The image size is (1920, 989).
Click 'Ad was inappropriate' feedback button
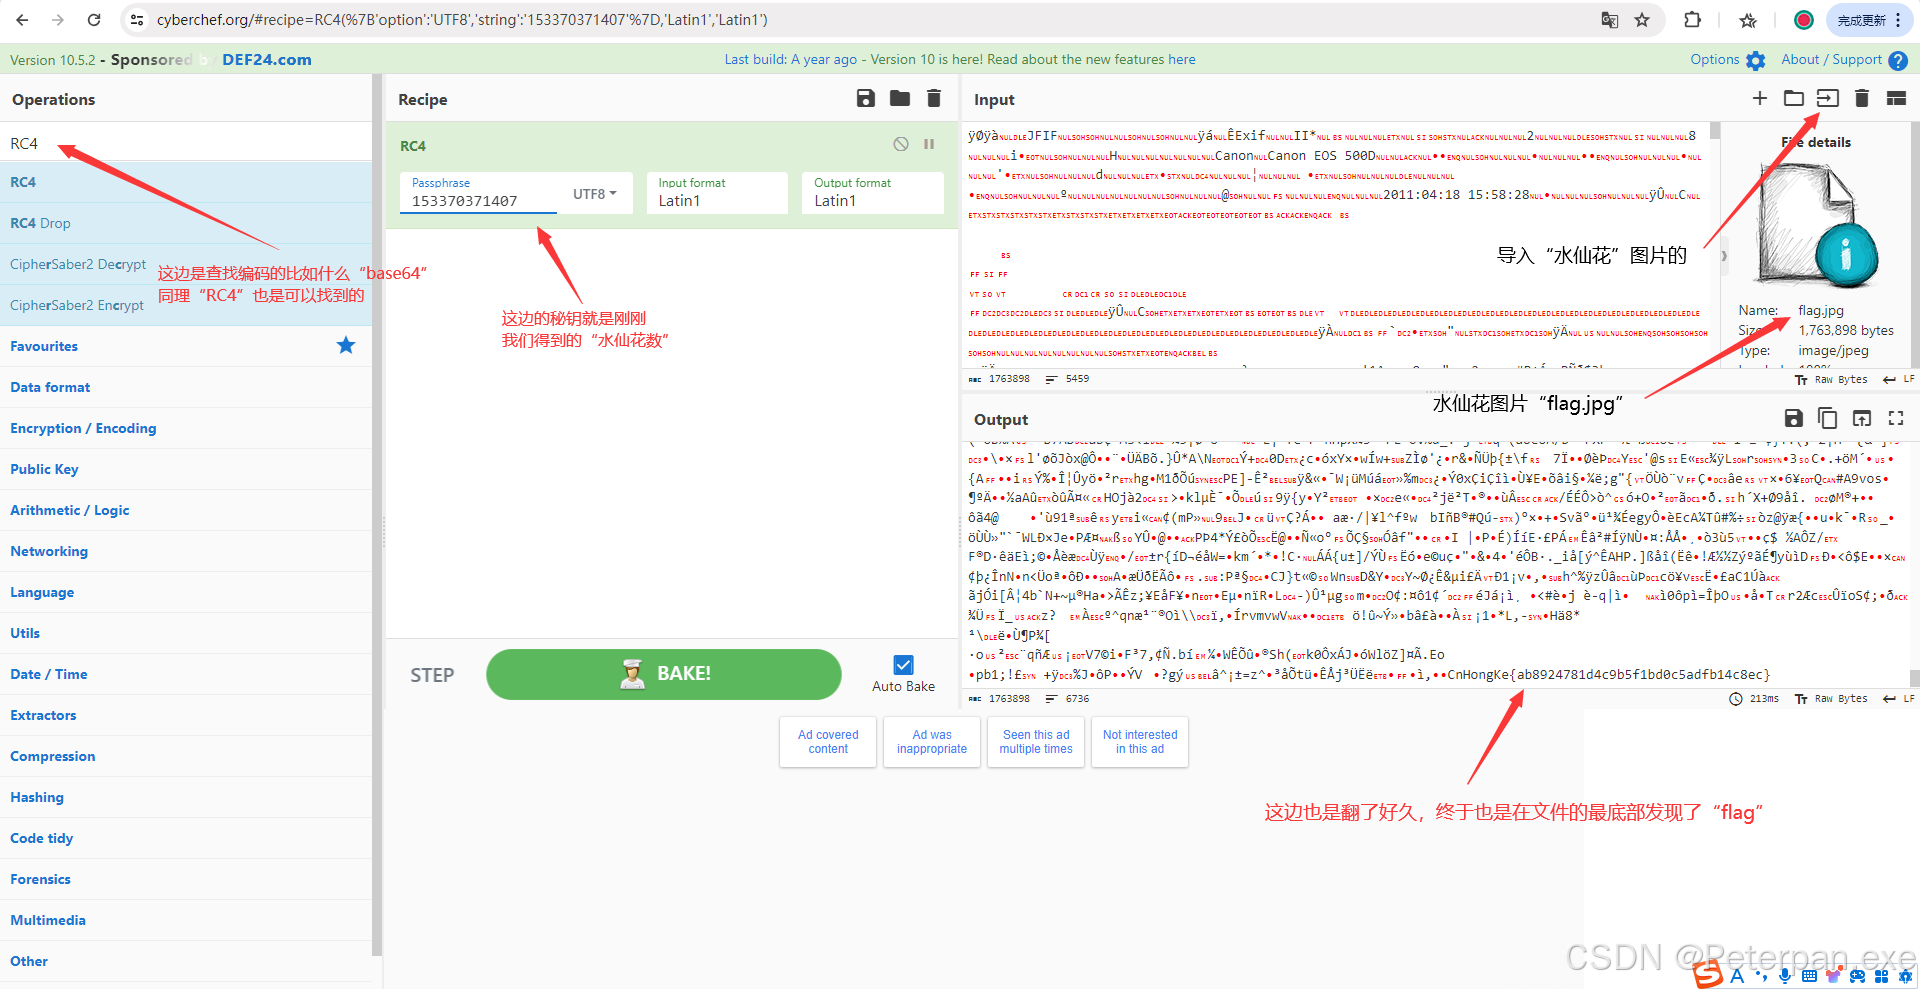pos(932,742)
